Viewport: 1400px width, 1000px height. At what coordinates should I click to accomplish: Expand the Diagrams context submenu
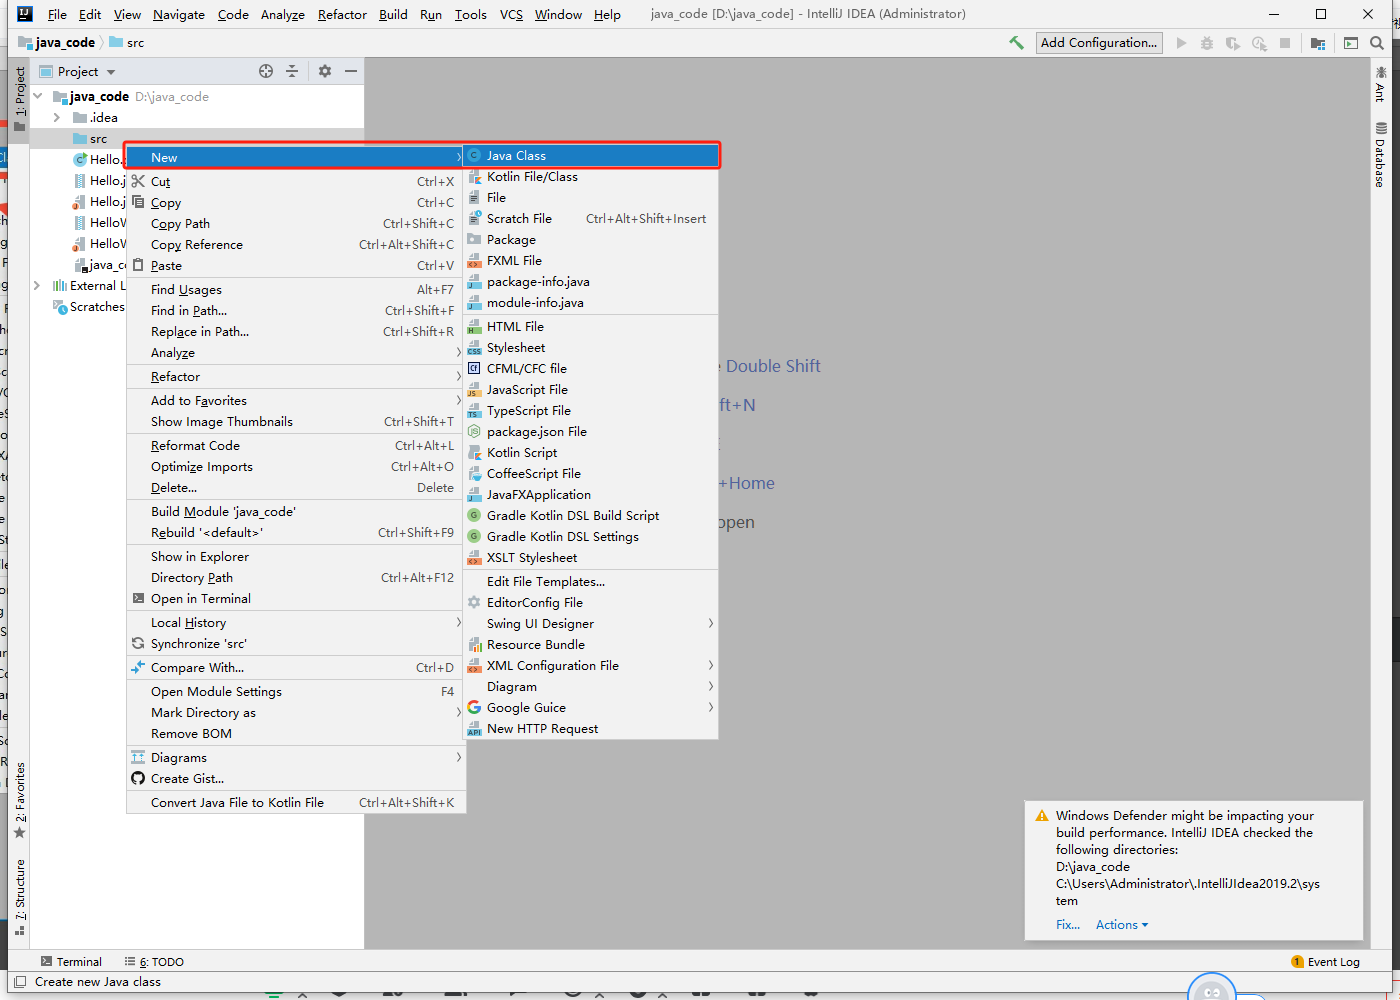(296, 758)
